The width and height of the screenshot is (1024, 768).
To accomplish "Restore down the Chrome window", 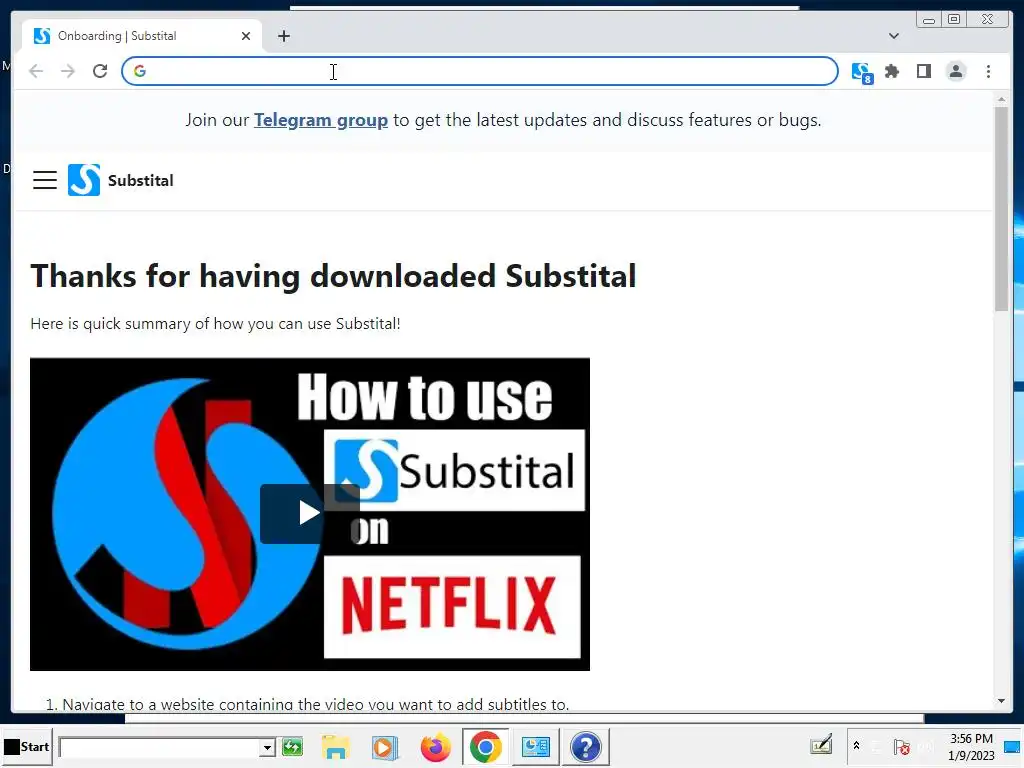I will click(954, 20).
